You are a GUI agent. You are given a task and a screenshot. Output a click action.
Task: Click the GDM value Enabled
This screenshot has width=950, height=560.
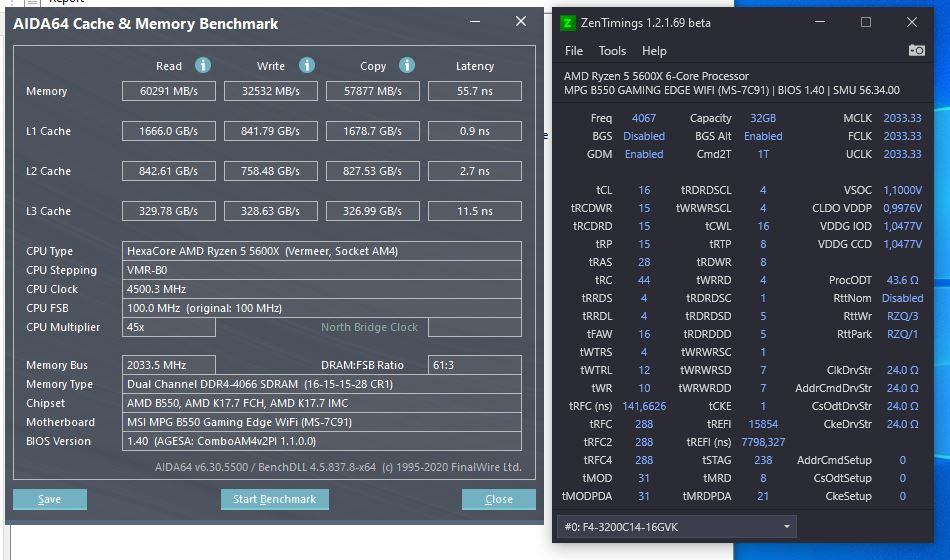tap(643, 154)
